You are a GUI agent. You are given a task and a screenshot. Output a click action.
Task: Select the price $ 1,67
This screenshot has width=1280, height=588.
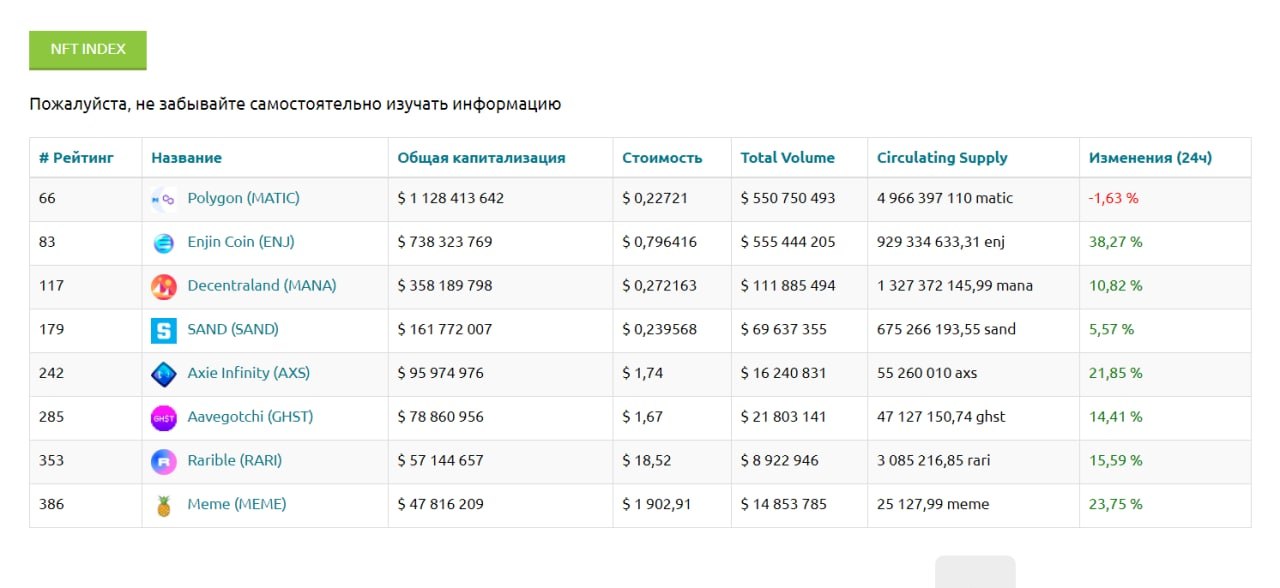tap(642, 416)
